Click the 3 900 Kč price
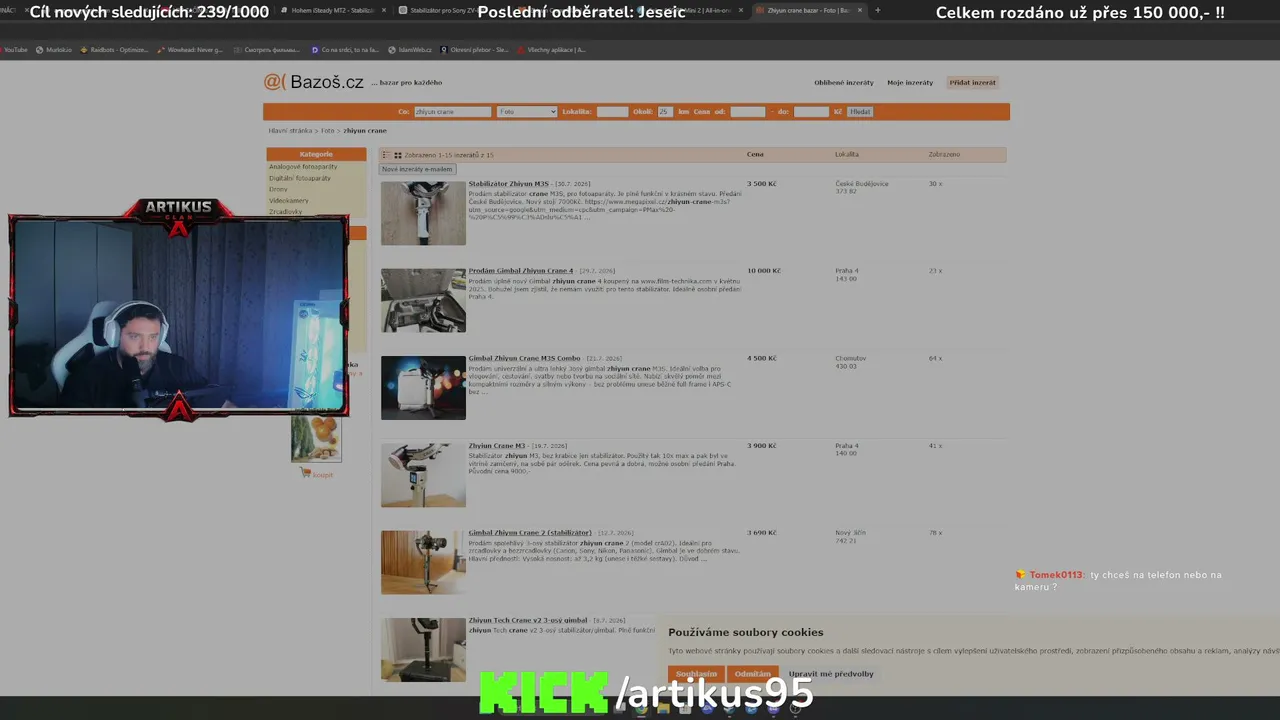 [762, 446]
